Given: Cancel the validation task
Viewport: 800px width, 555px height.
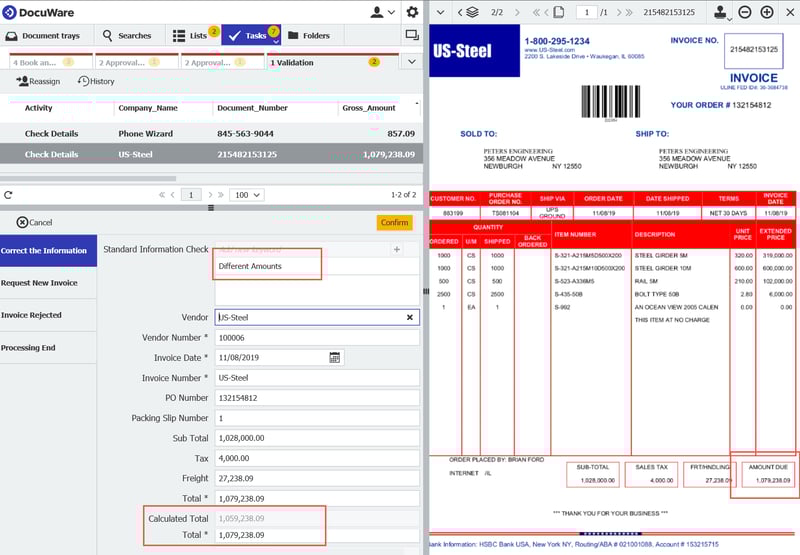Looking at the screenshot, I should tap(34, 222).
